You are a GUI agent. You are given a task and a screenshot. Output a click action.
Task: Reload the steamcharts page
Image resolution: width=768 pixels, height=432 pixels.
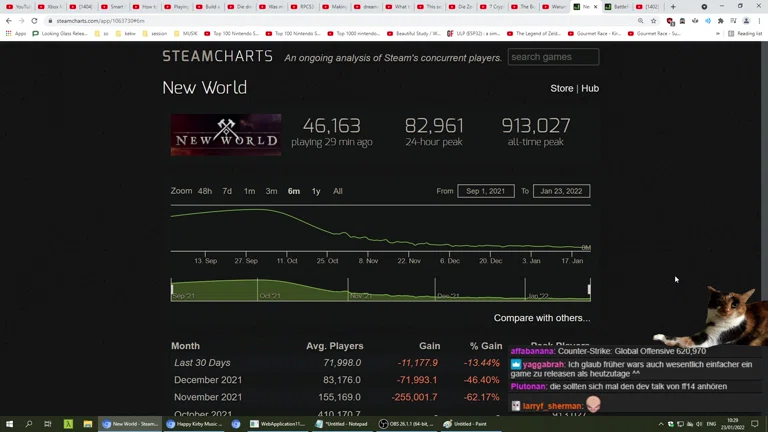(x=34, y=20)
